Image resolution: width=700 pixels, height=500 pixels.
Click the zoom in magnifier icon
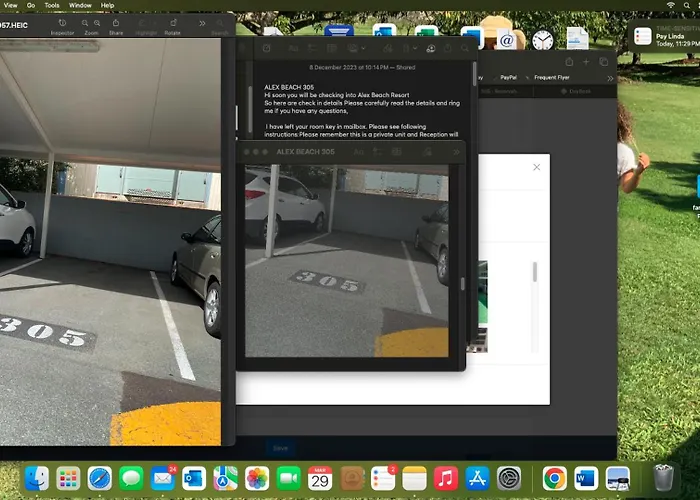(97, 22)
